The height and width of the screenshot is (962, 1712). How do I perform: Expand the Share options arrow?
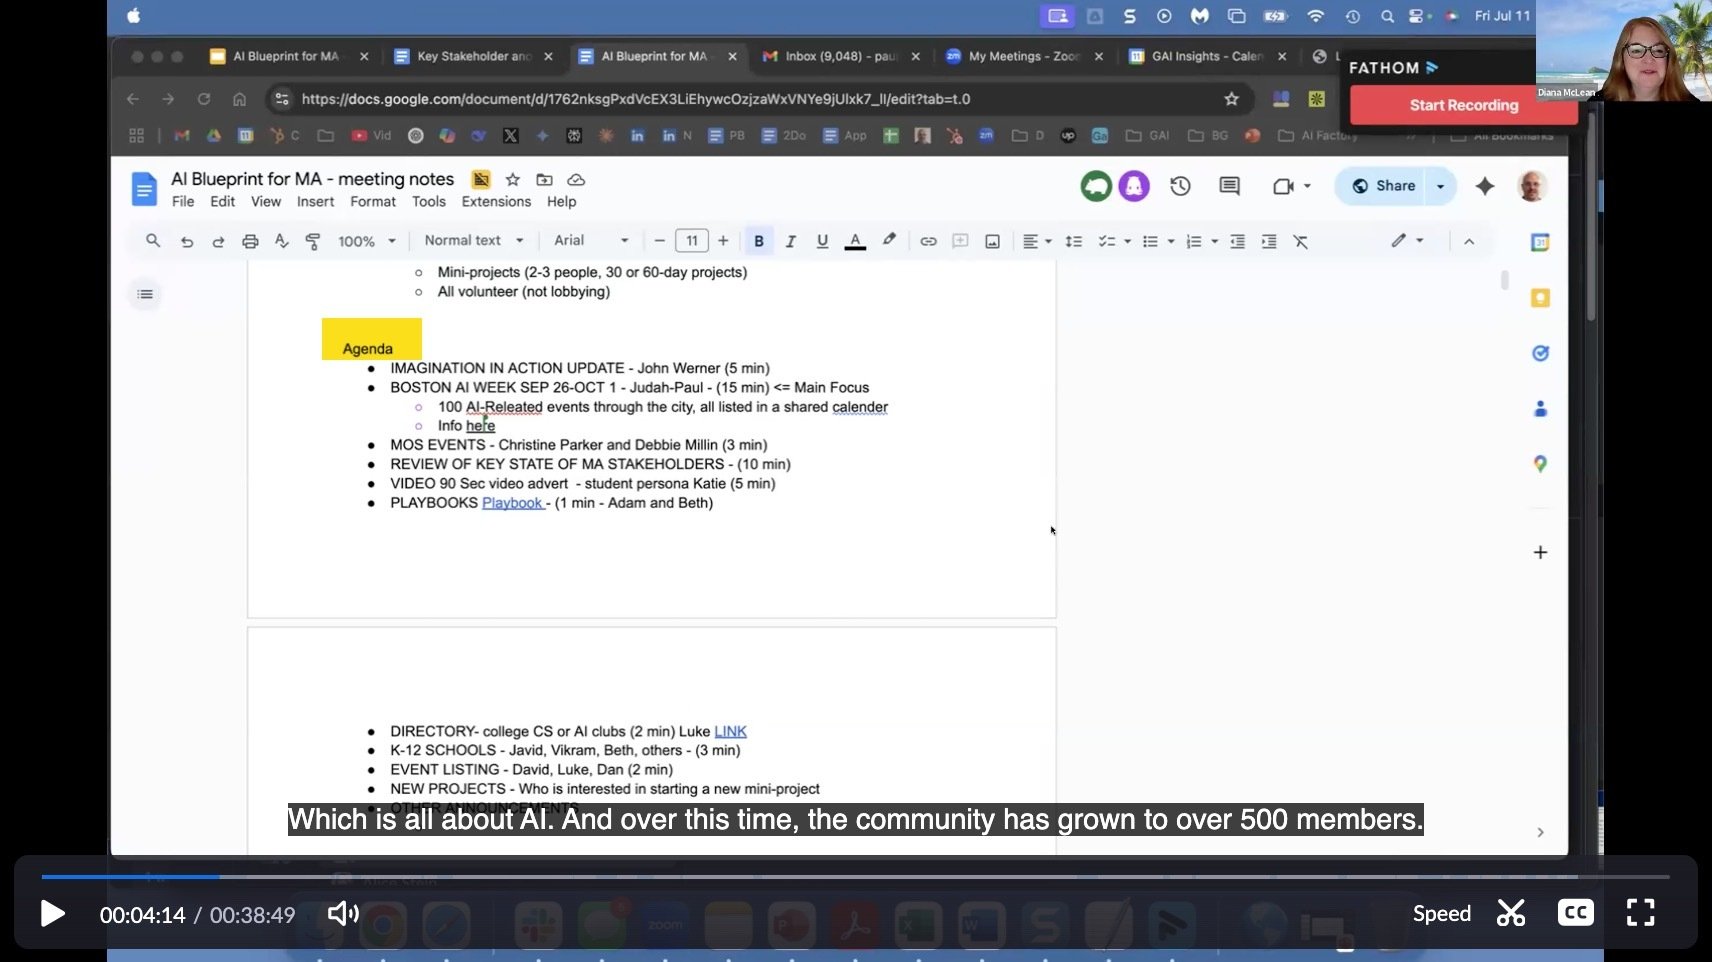click(x=1440, y=186)
